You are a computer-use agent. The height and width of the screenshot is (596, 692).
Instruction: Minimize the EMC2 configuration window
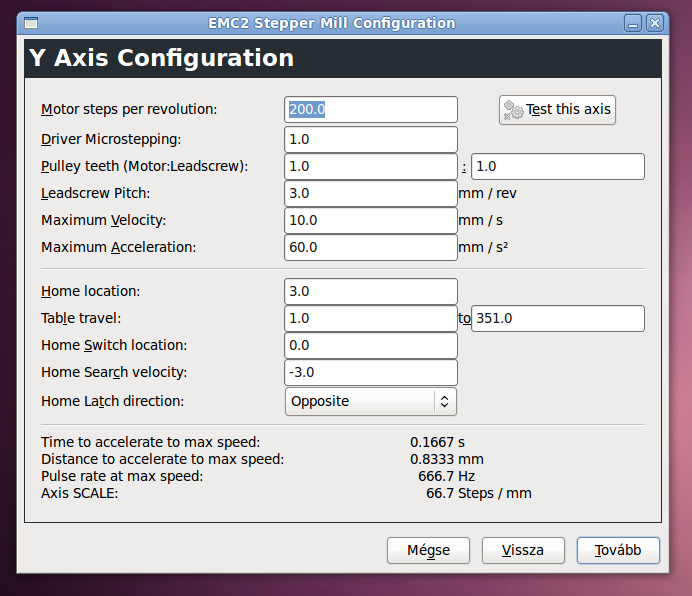click(632, 22)
